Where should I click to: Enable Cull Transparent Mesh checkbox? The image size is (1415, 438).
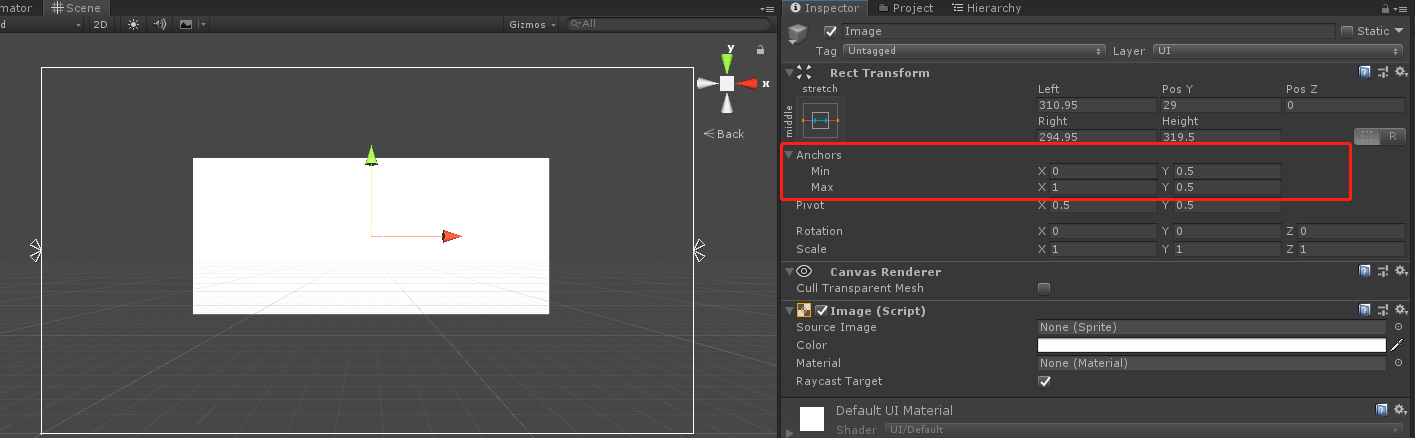(1044, 289)
